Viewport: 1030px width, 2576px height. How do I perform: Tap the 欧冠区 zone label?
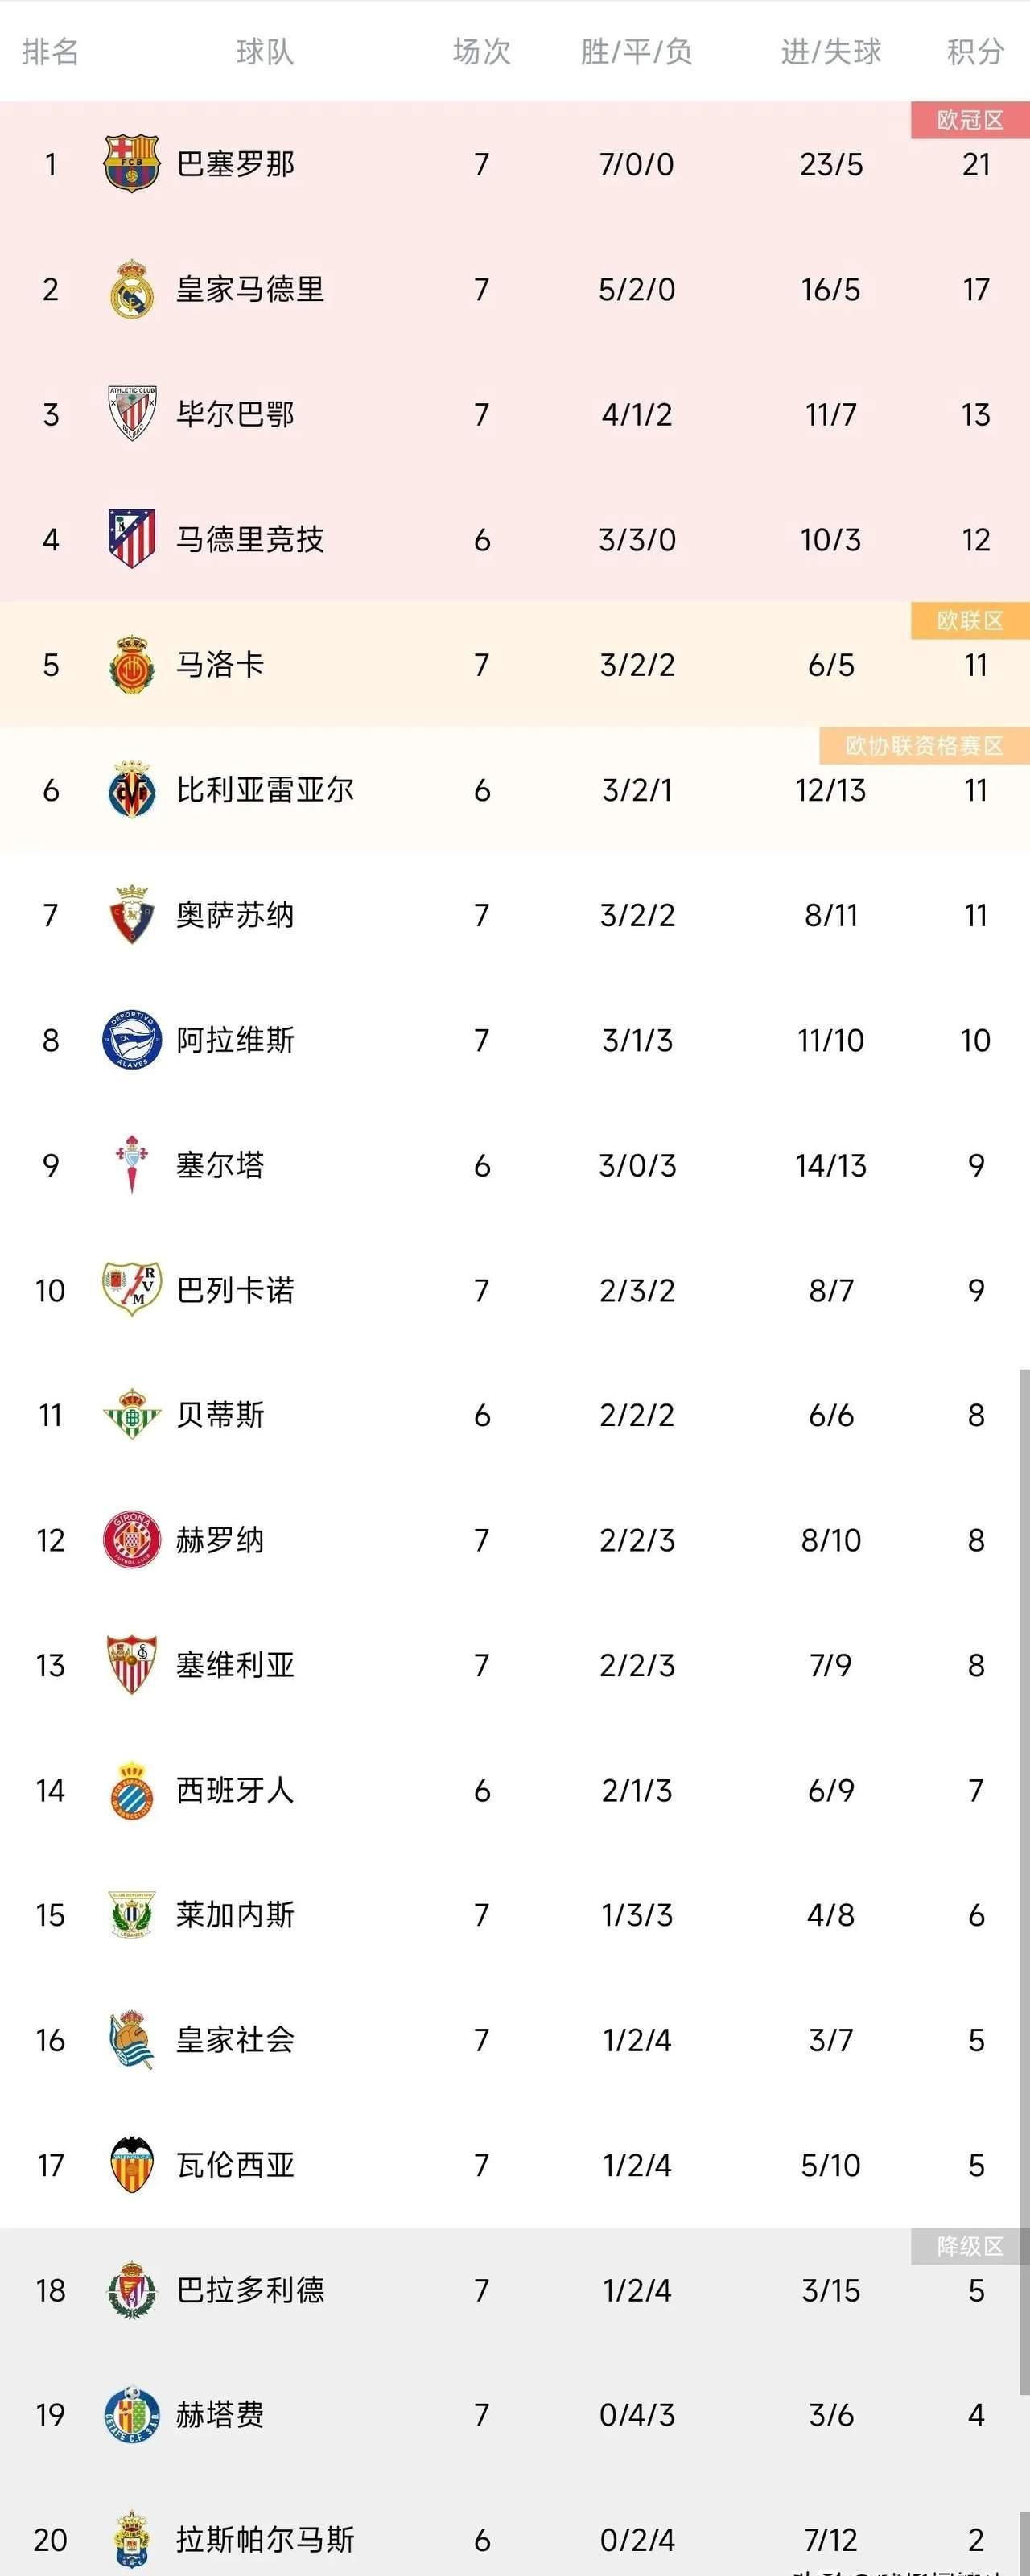970,120
